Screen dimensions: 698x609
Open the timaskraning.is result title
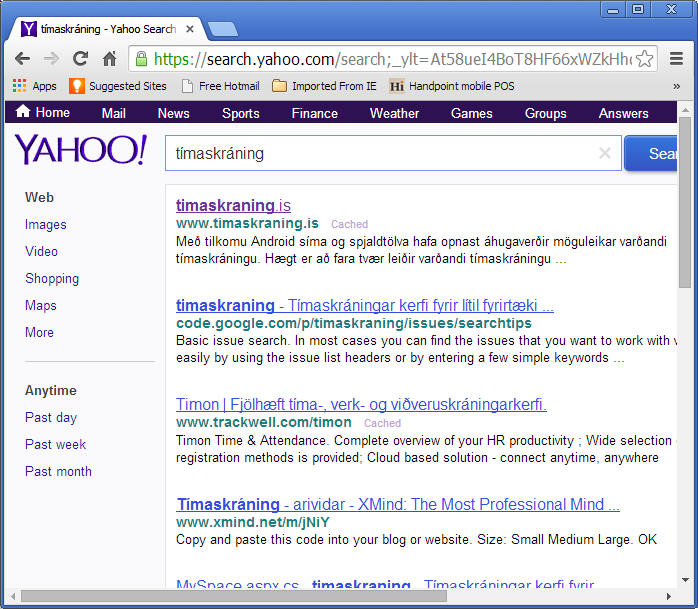click(233, 205)
